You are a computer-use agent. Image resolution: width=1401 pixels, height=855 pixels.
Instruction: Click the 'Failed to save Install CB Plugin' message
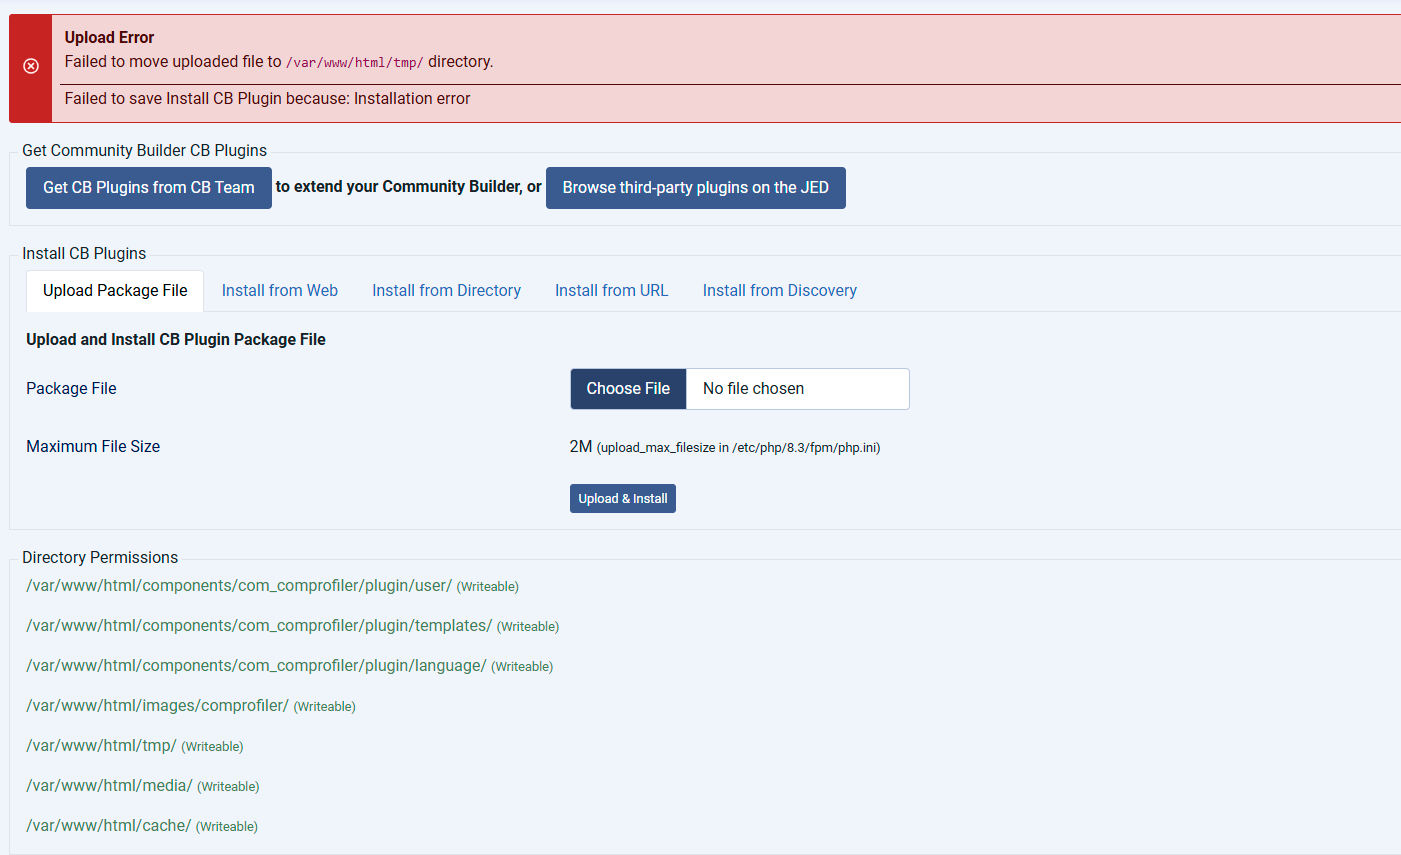[268, 99]
